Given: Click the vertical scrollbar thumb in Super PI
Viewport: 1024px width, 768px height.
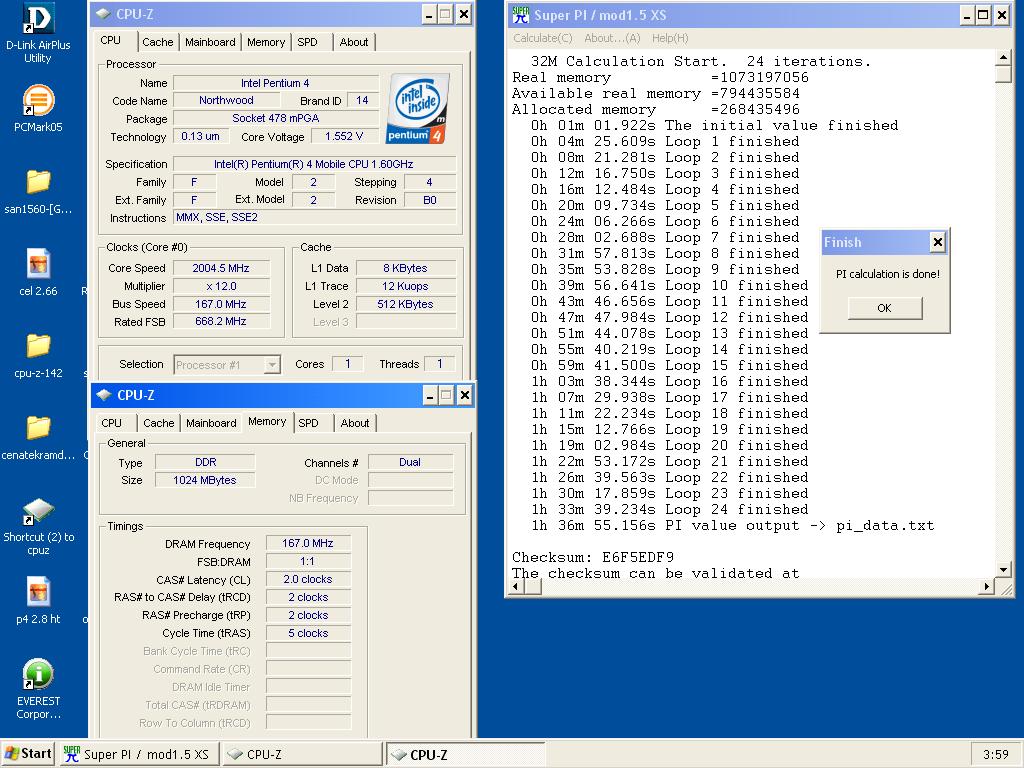Looking at the screenshot, I should 1004,74.
